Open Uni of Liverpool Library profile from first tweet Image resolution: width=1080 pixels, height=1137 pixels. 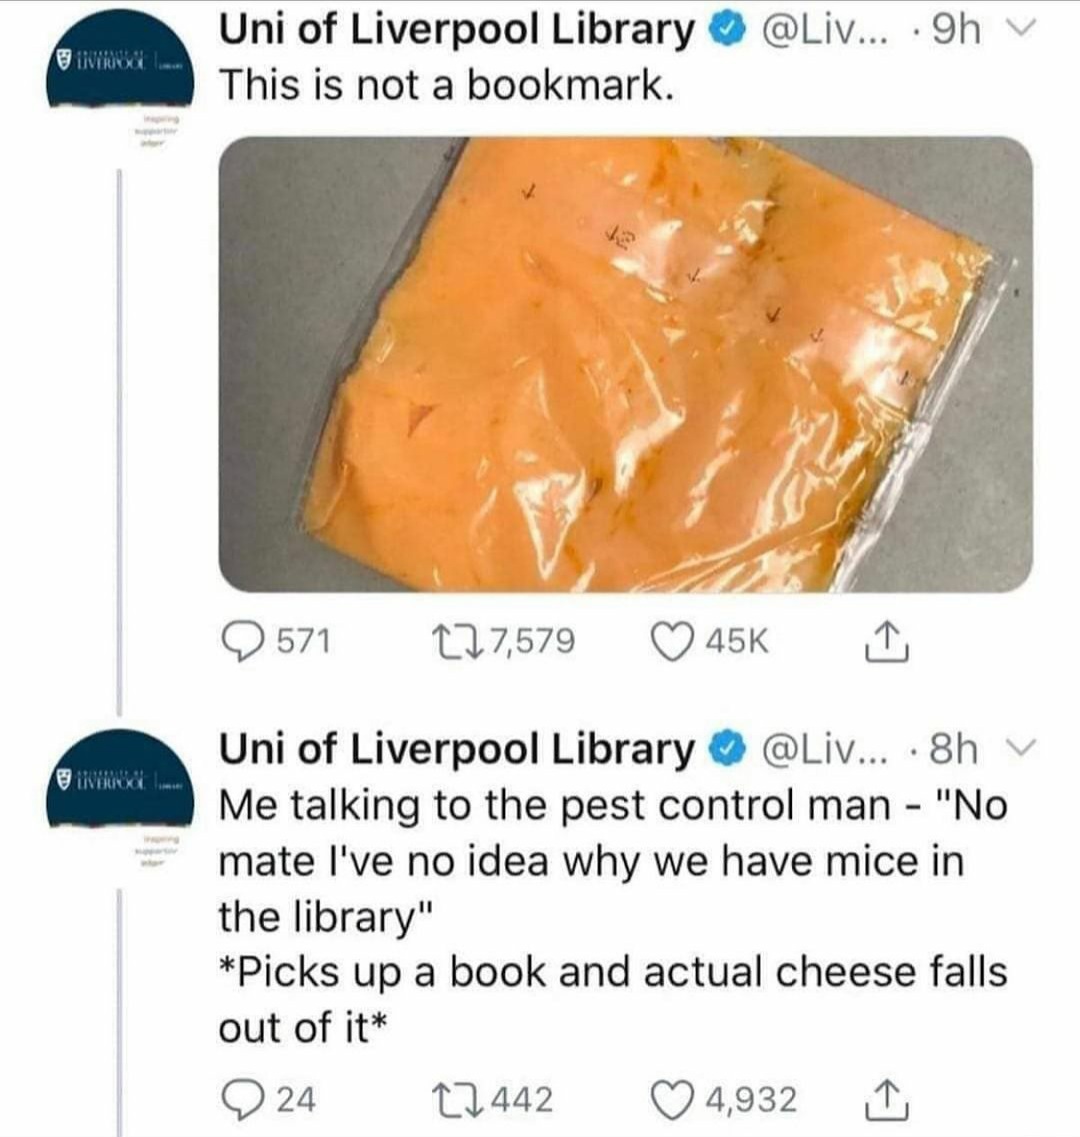(x=457, y=30)
